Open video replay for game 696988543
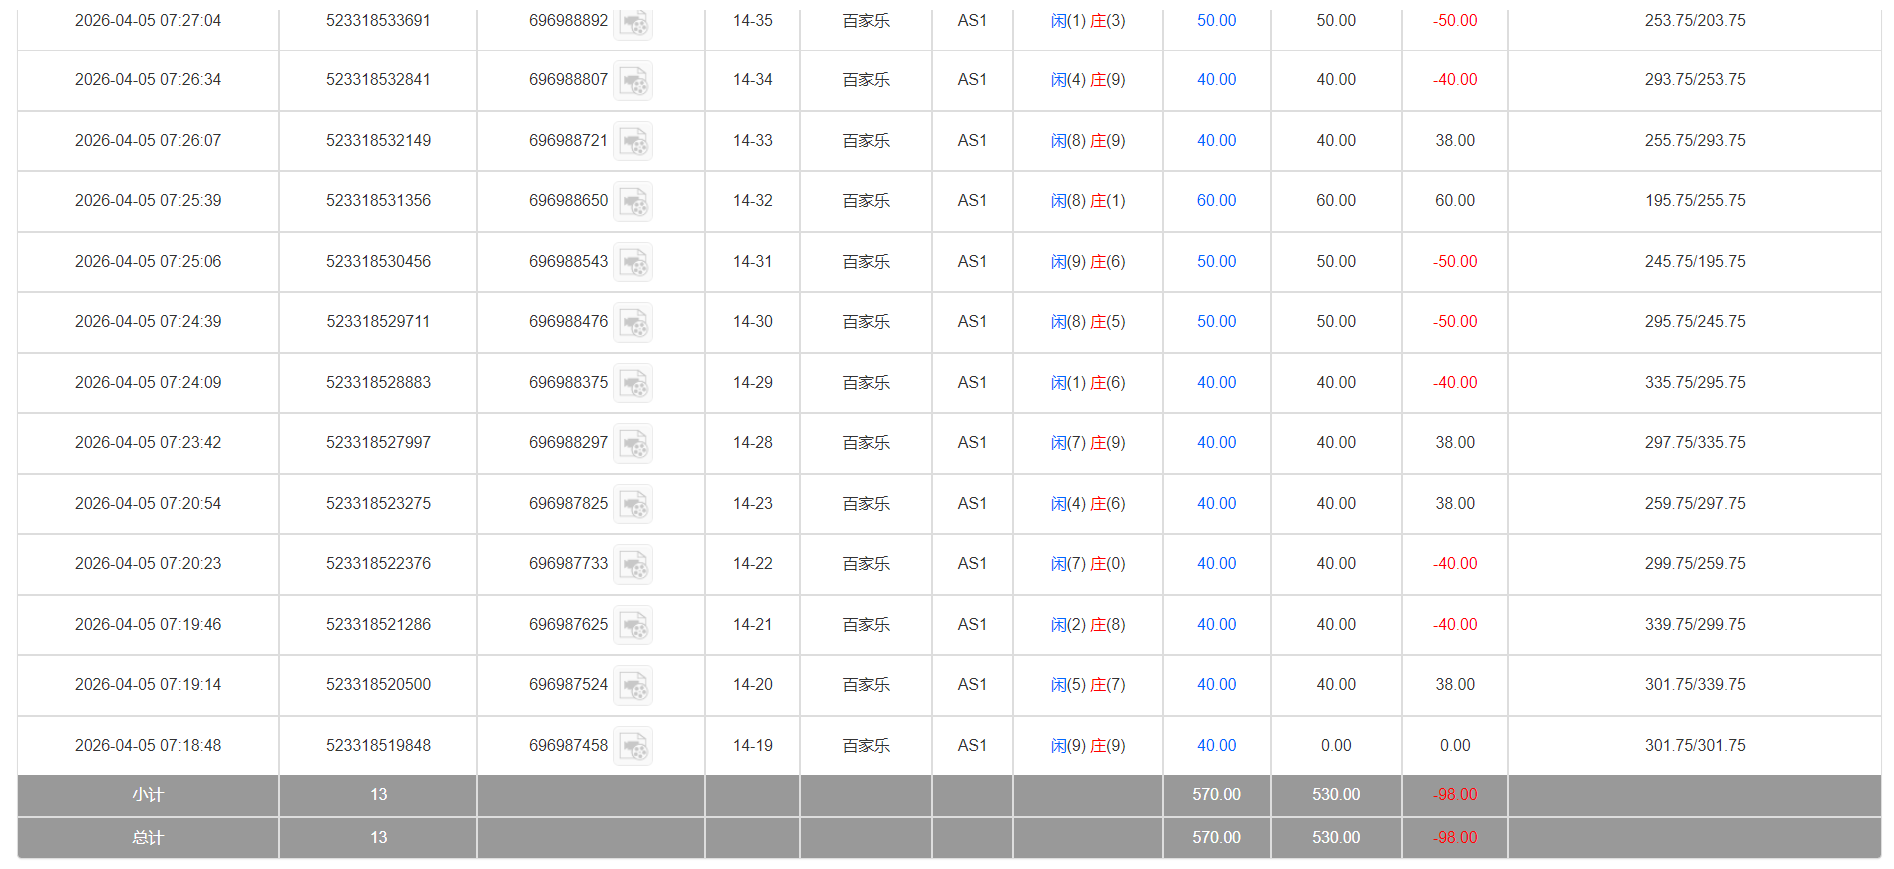 (x=633, y=262)
